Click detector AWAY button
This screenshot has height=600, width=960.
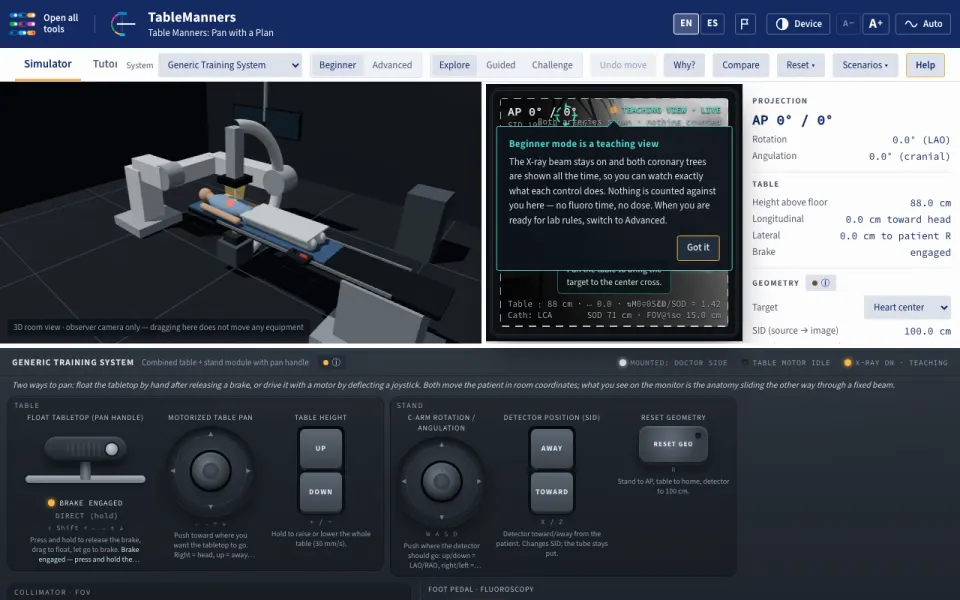(552, 448)
